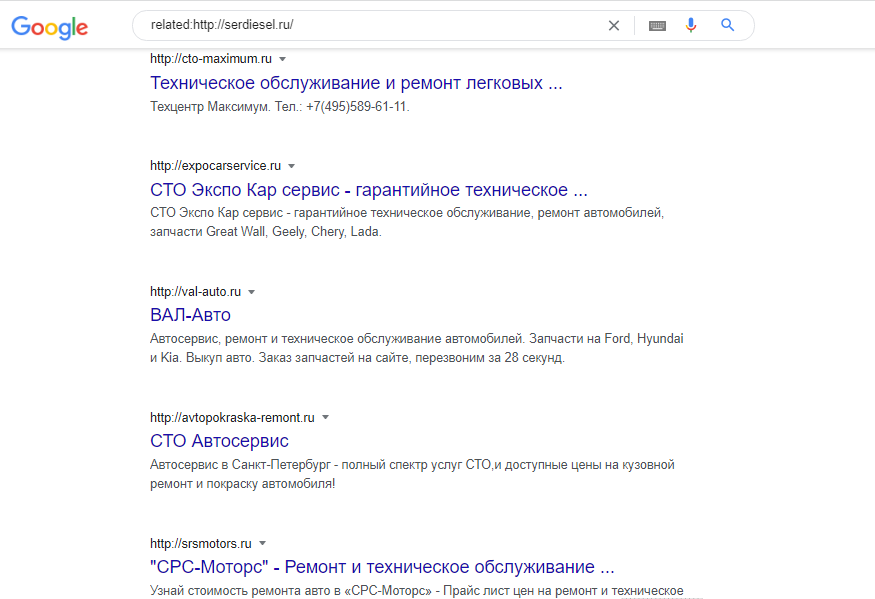875x599 pixels.
Task: Click the blue search magnifier icon
Action: coord(727,25)
